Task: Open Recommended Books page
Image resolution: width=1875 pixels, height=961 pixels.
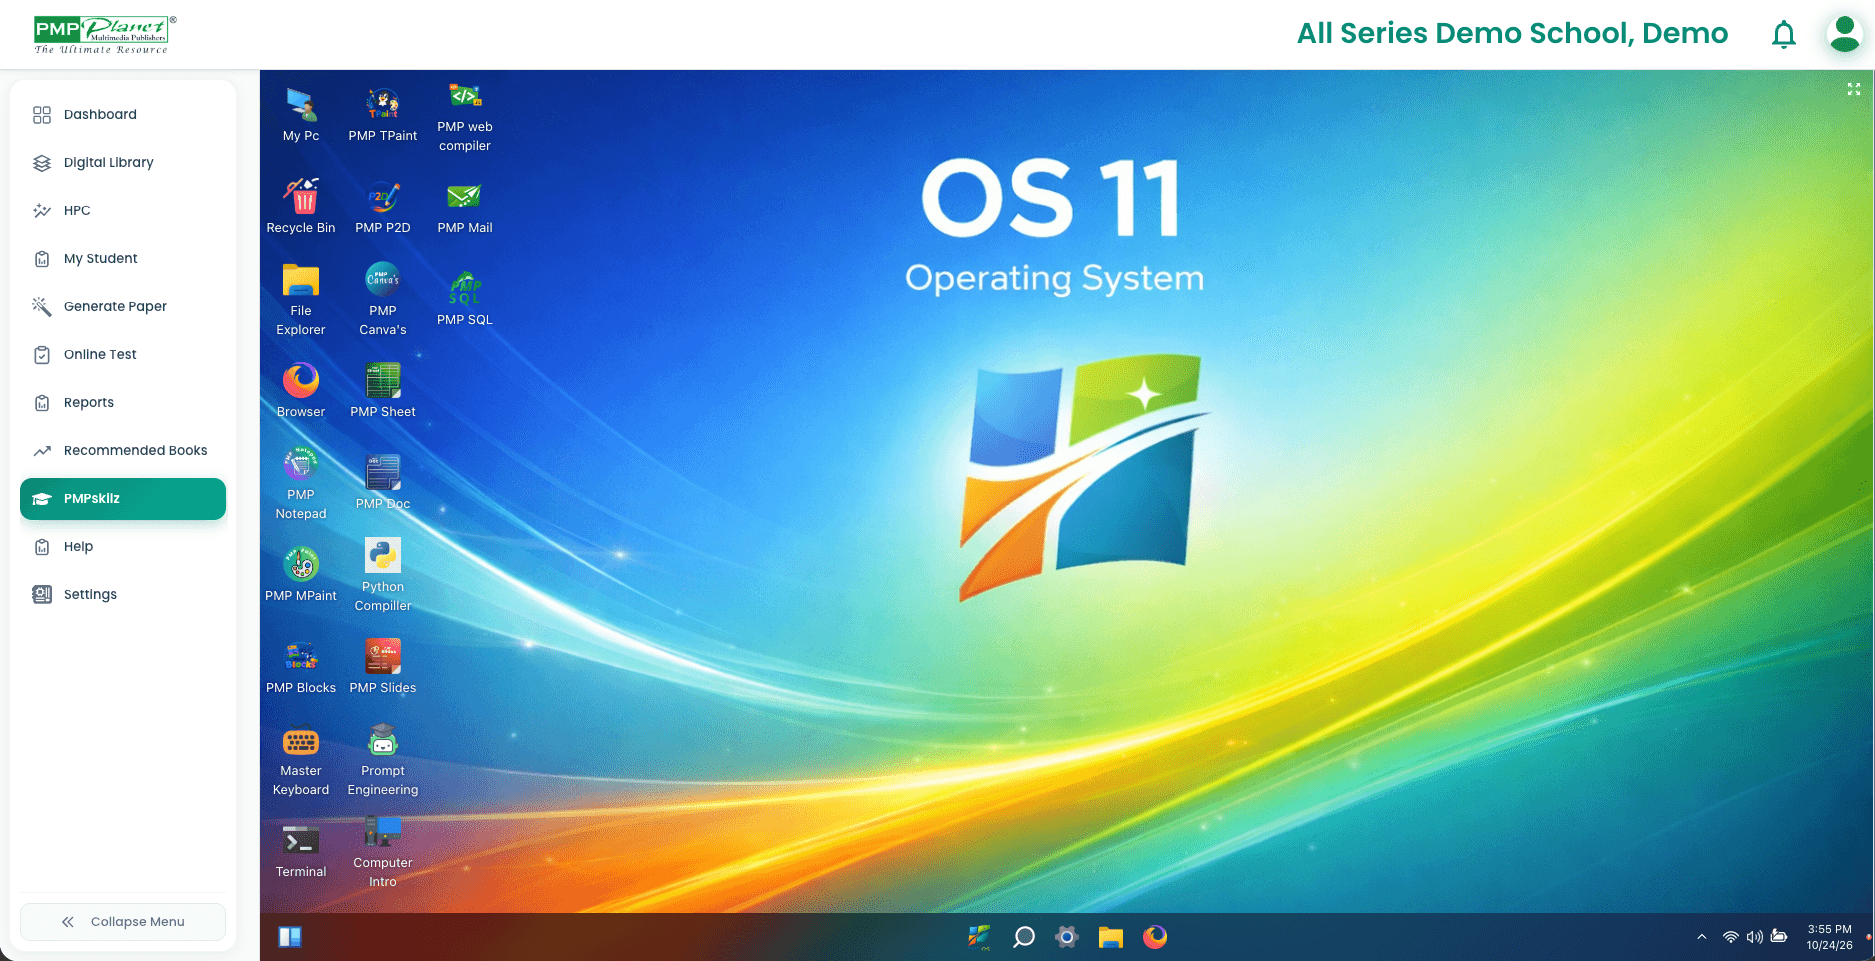Action: tap(123, 450)
